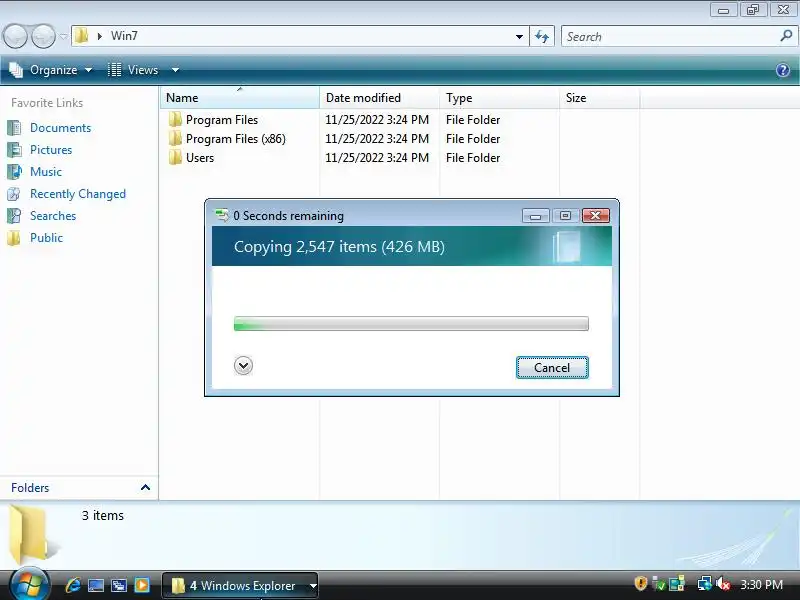Click the muted volume tray icon
This screenshot has height=600, width=800.
723,584
